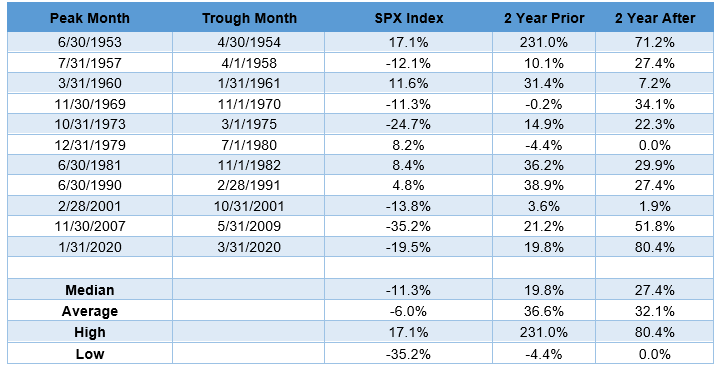Click the 12/31/1979 peak month cell
The height and width of the screenshot is (369, 717).
coord(90,145)
